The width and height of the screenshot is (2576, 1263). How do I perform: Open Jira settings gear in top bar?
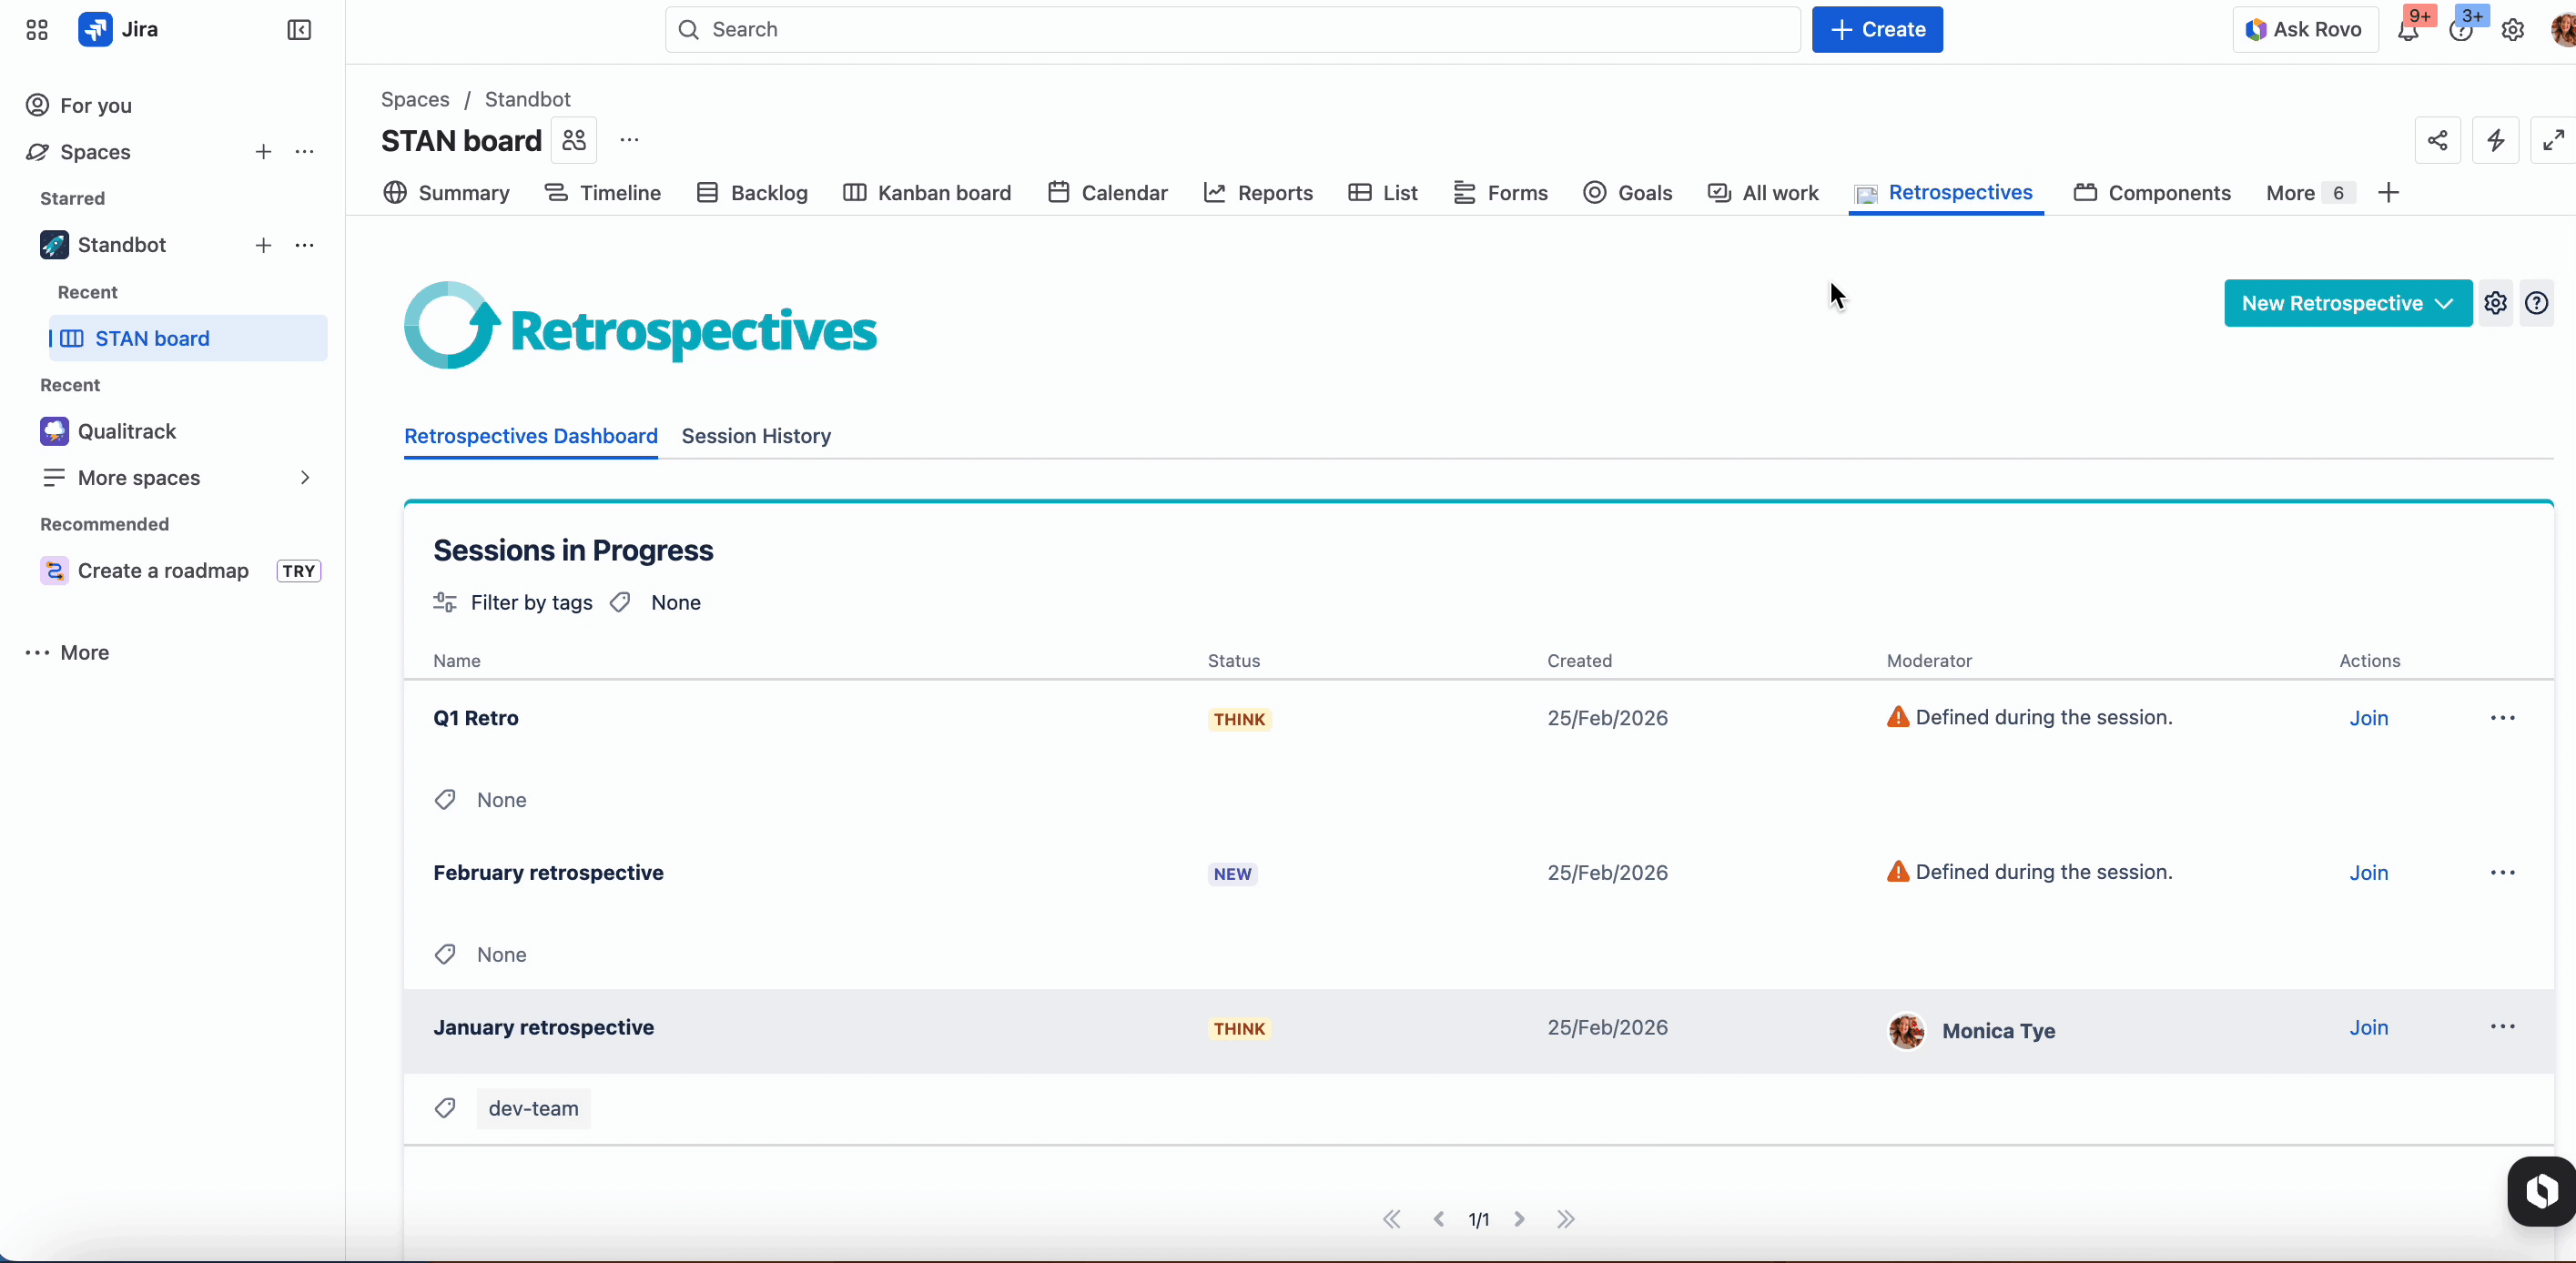coord(2514,29)
